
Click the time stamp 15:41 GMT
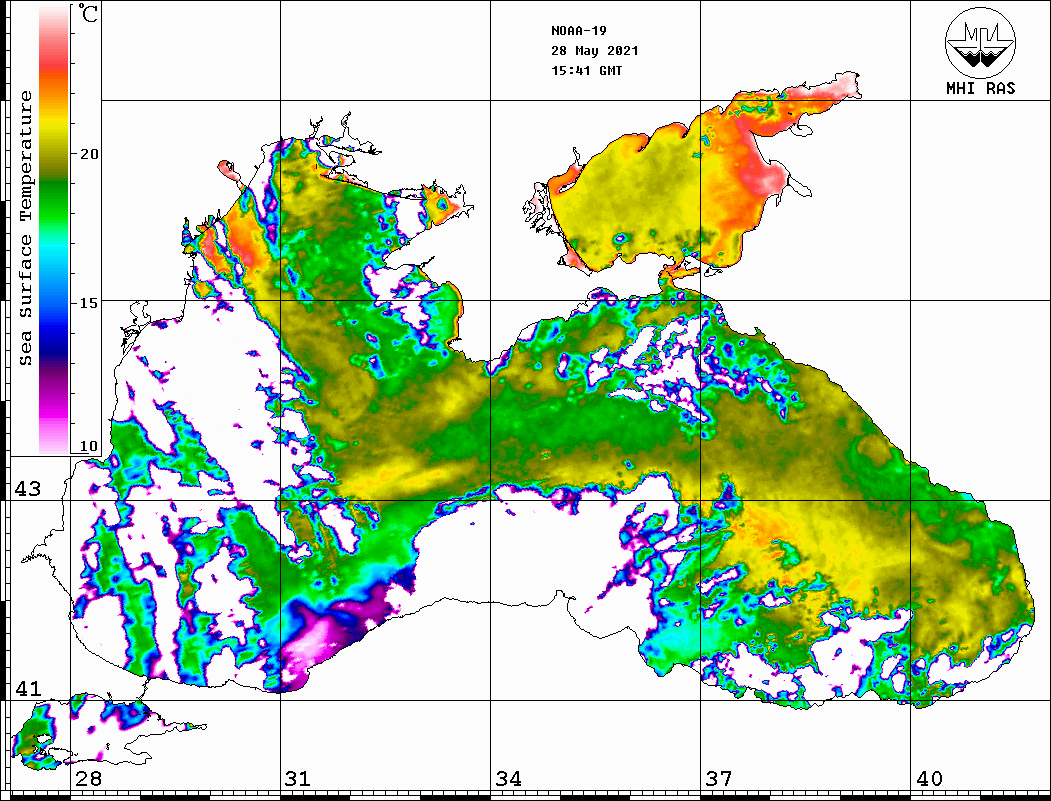tap(586, 71)
